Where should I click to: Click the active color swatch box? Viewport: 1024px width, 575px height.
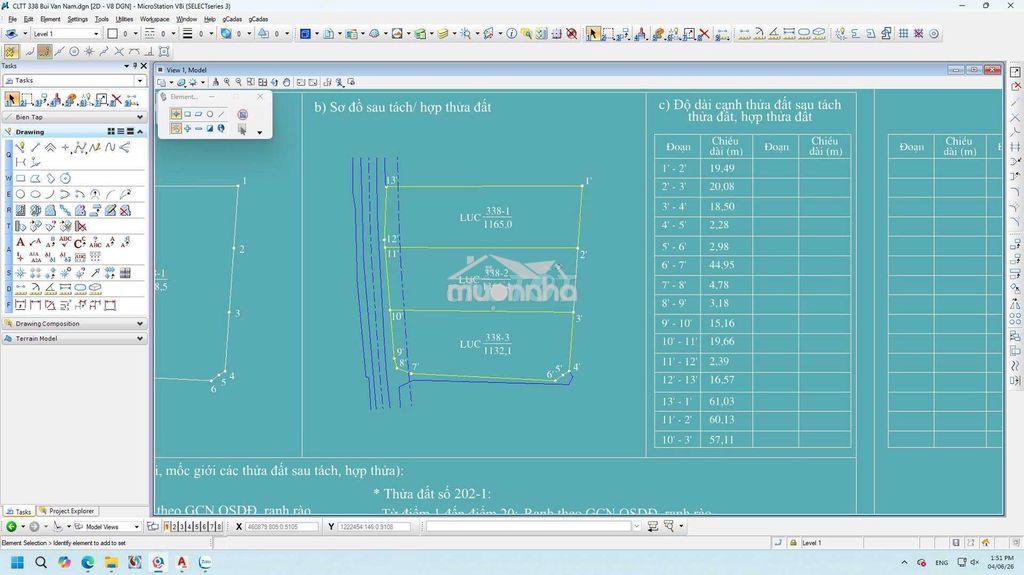point(112,33)
